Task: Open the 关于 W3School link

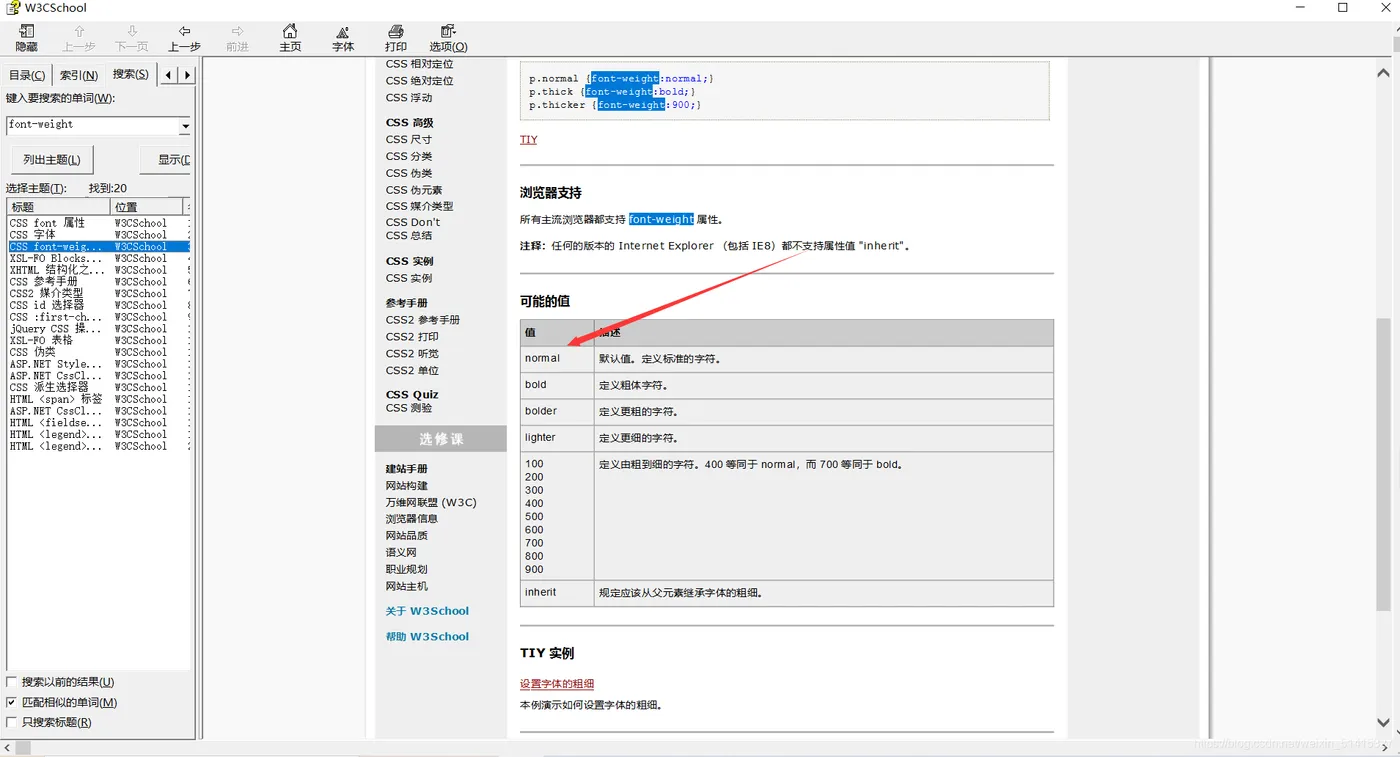Action: (427, 611)
